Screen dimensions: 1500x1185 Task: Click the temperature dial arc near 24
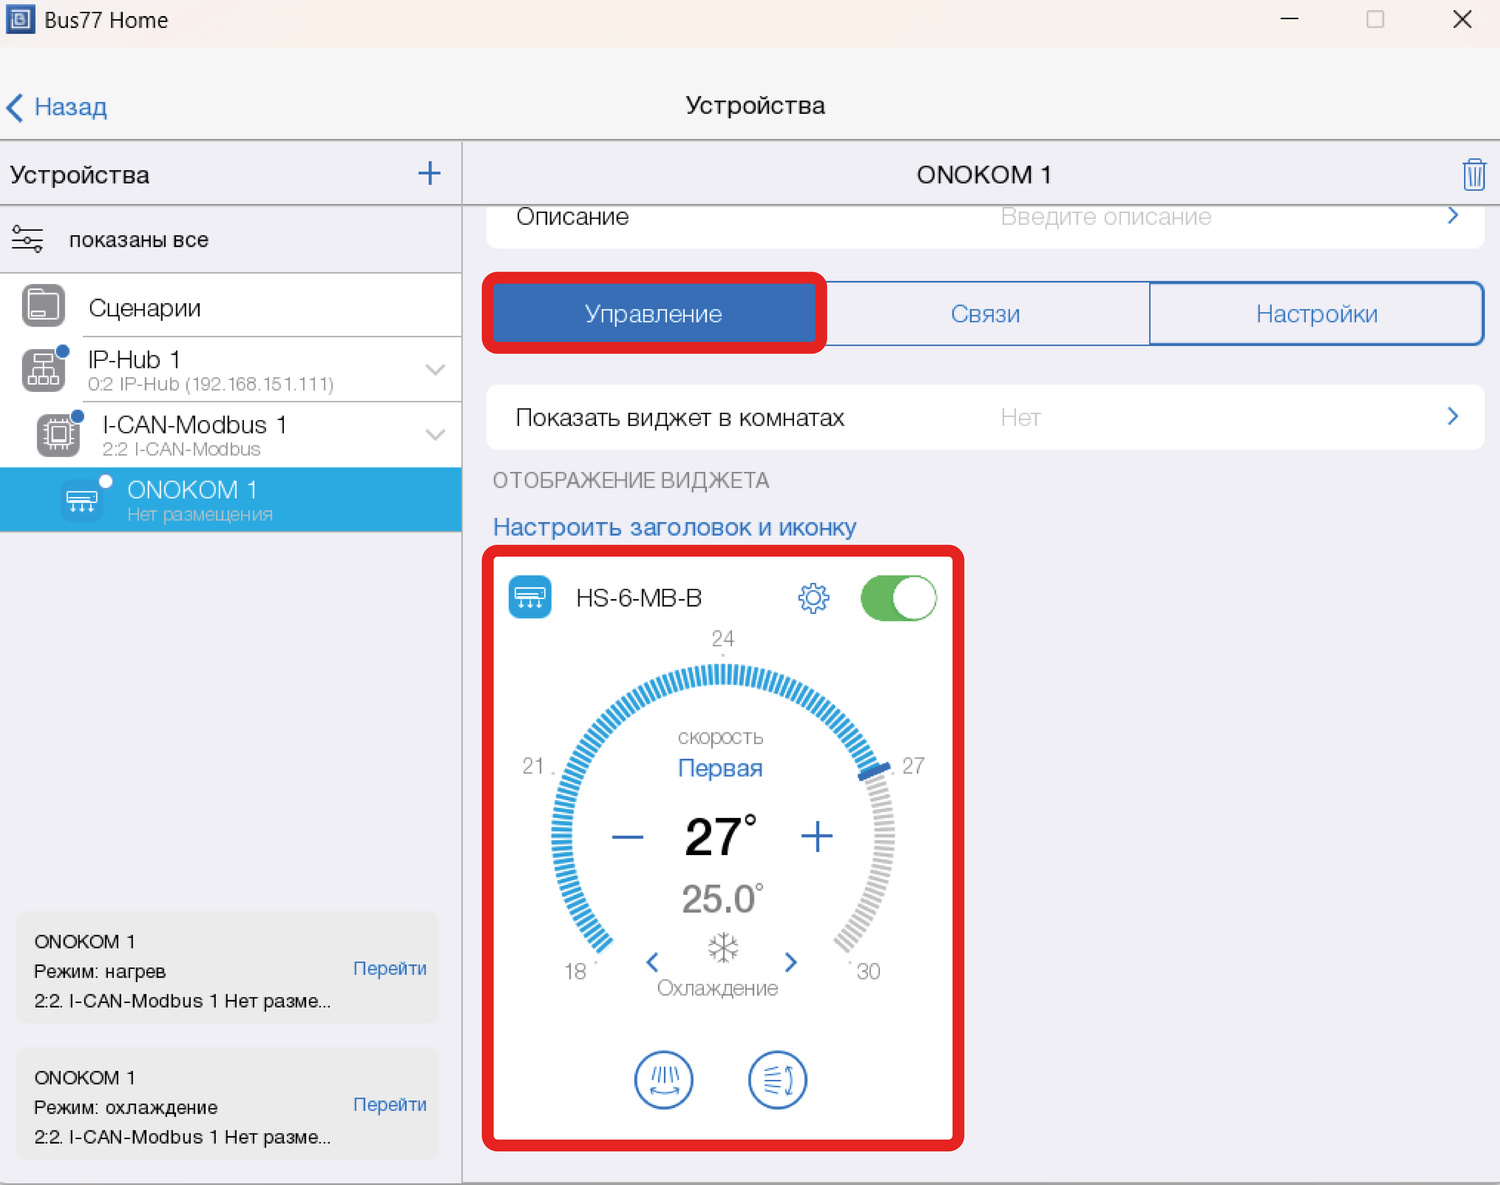point(723,675)
